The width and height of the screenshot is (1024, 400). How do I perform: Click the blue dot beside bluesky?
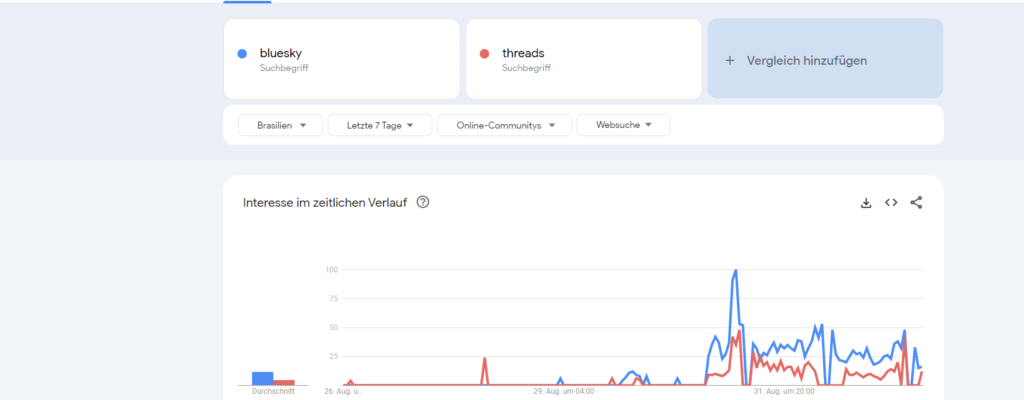click(242, 54)
